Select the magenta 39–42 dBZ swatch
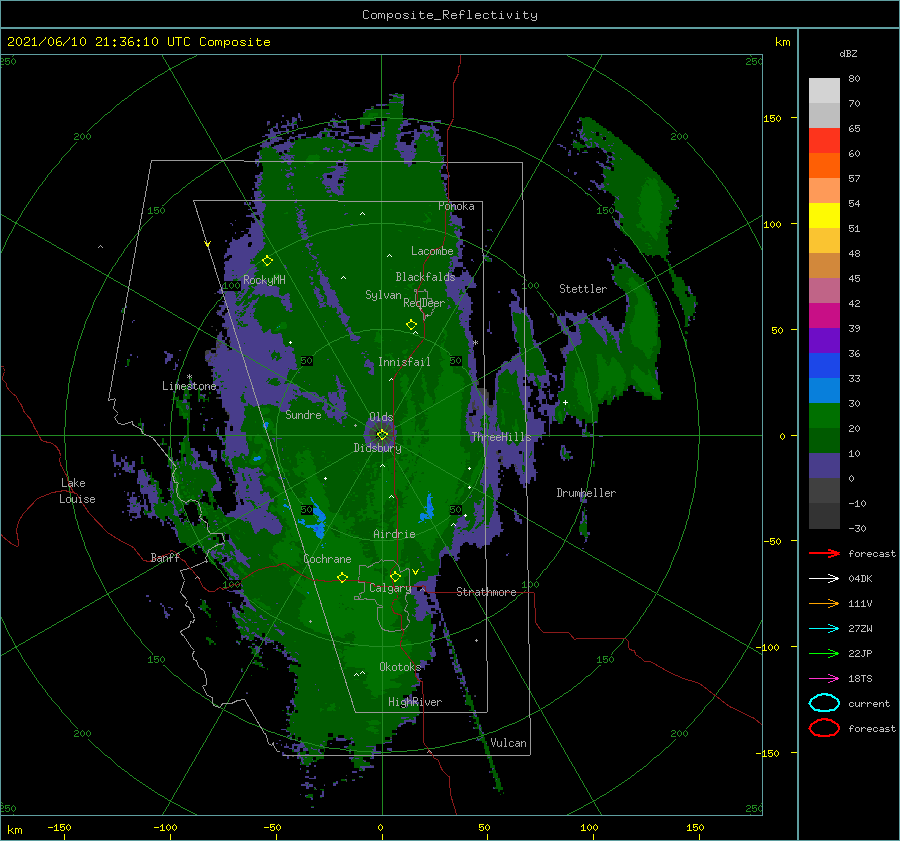 pyautogui.click(x=824, y=316)
